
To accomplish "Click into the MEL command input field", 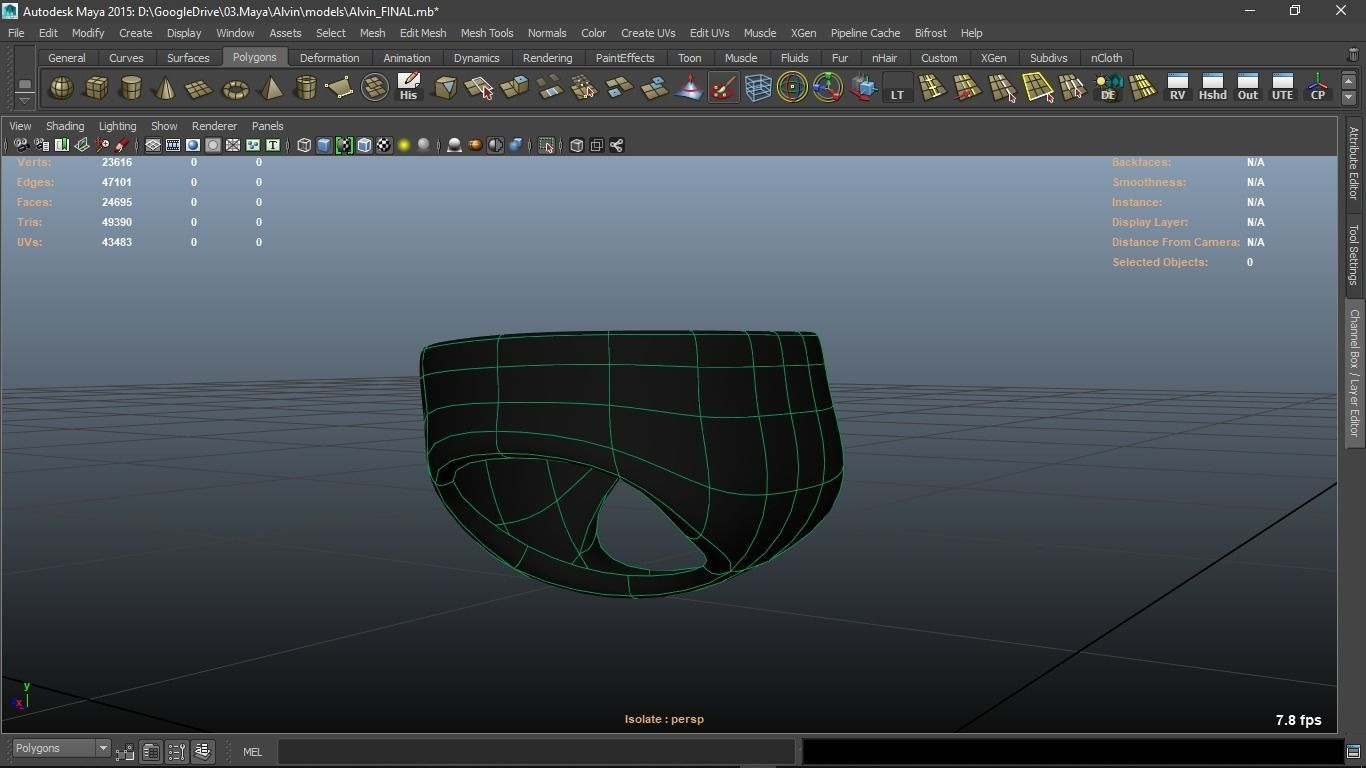I will [536, 752].
